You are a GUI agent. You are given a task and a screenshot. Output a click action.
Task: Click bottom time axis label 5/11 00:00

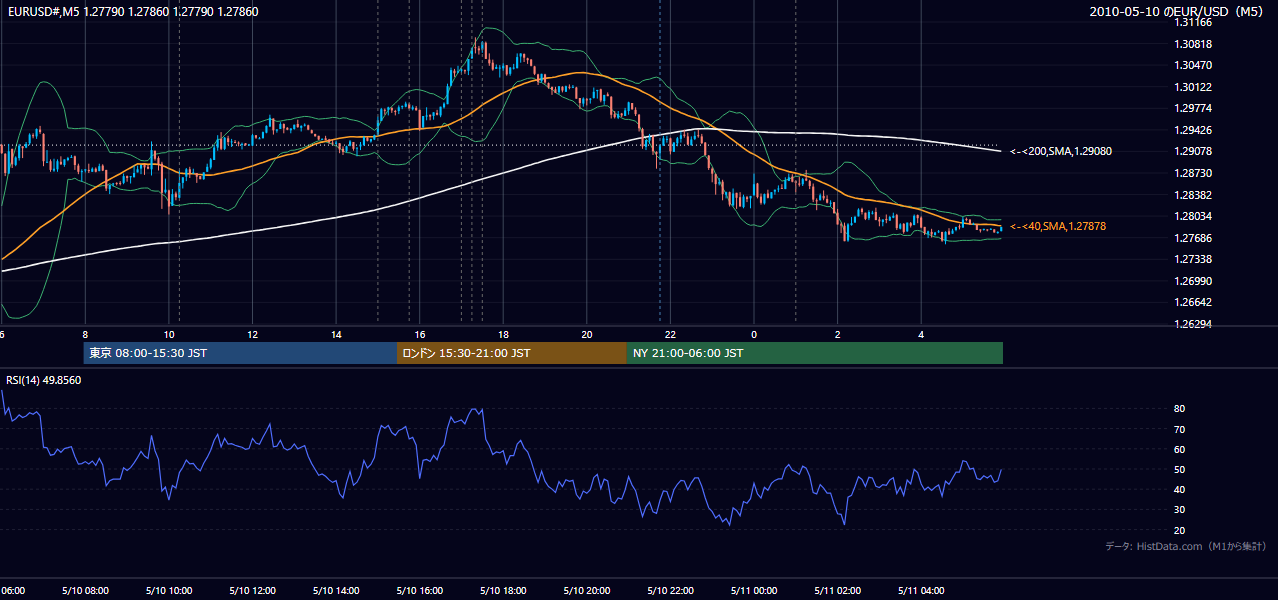[754, 590]
